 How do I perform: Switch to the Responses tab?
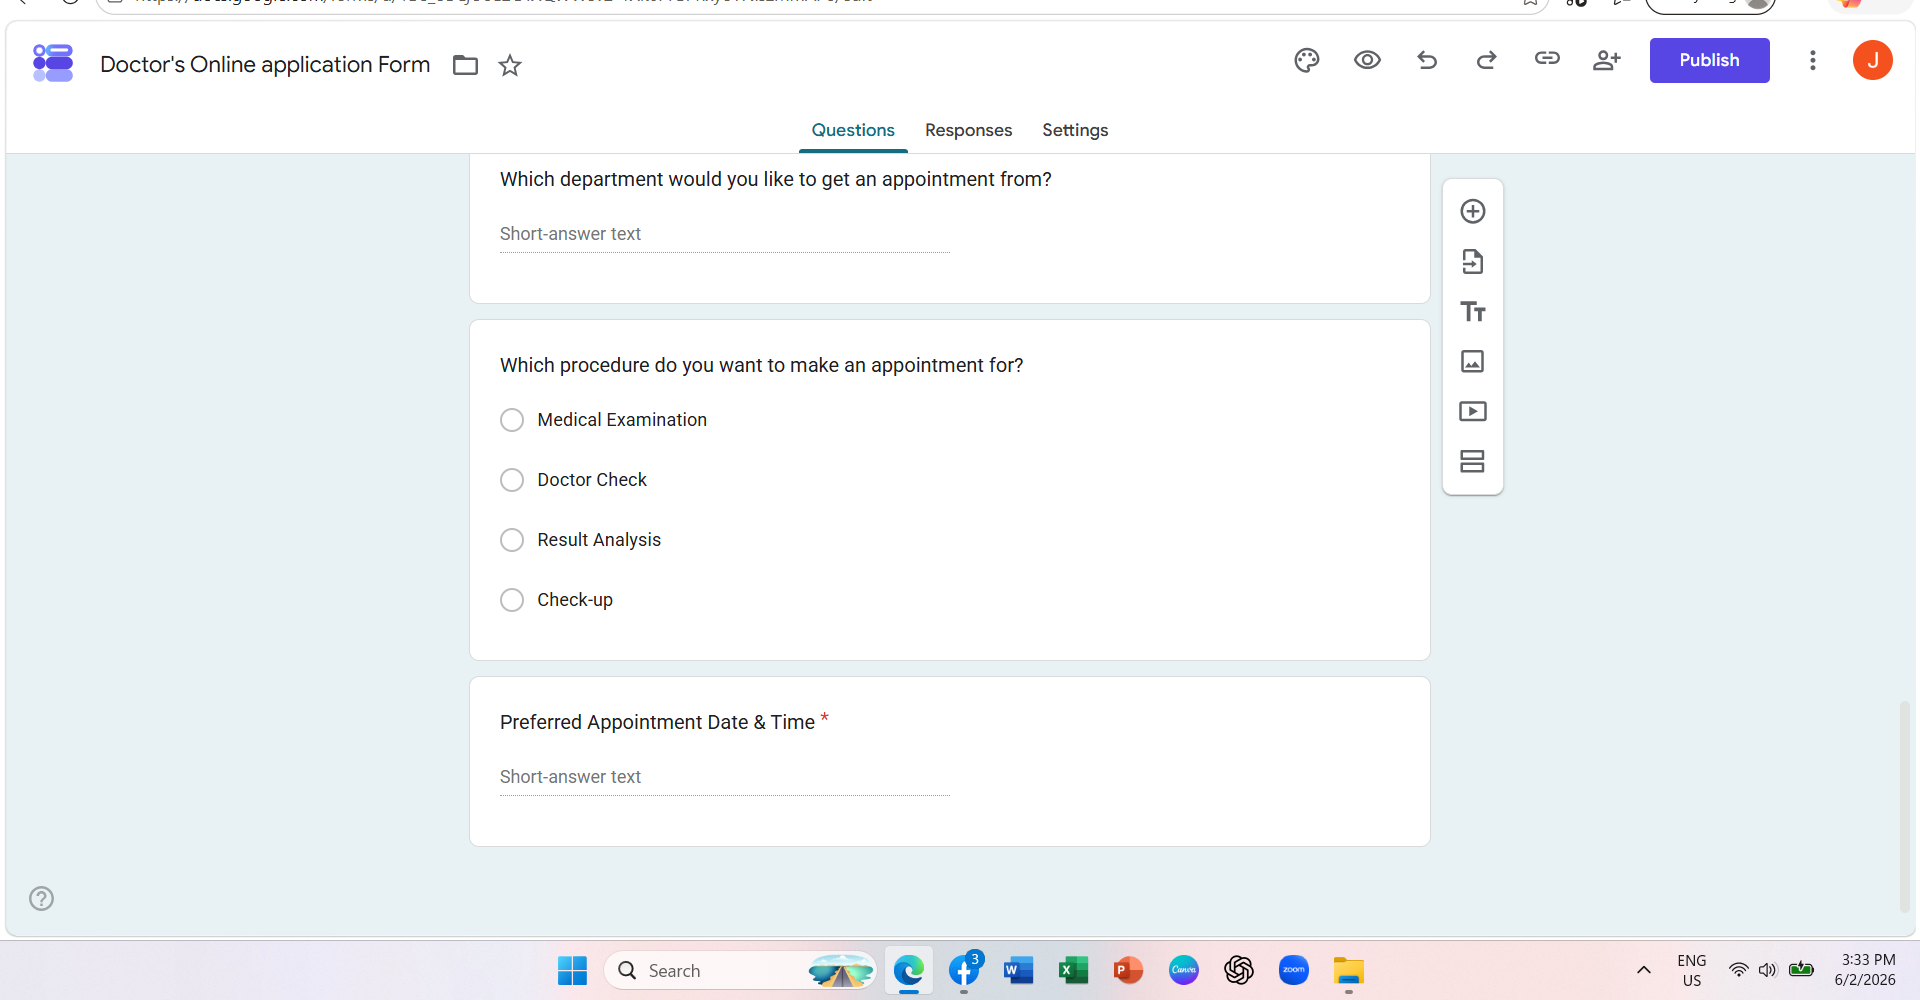968,130
